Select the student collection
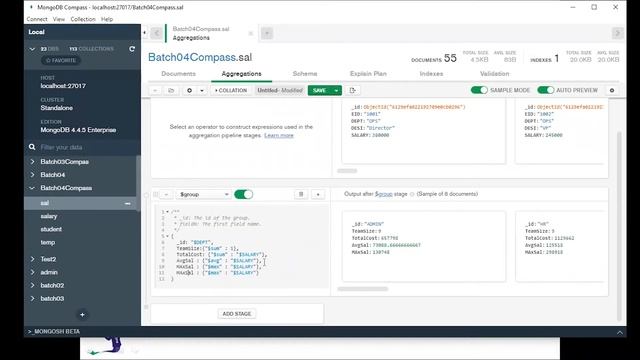 [51, 229]
